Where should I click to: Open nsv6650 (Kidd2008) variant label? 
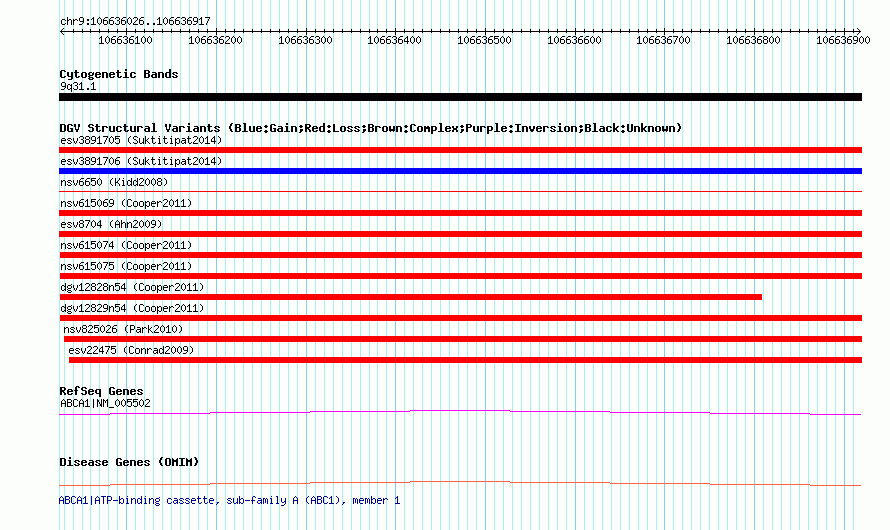(114, 182)
